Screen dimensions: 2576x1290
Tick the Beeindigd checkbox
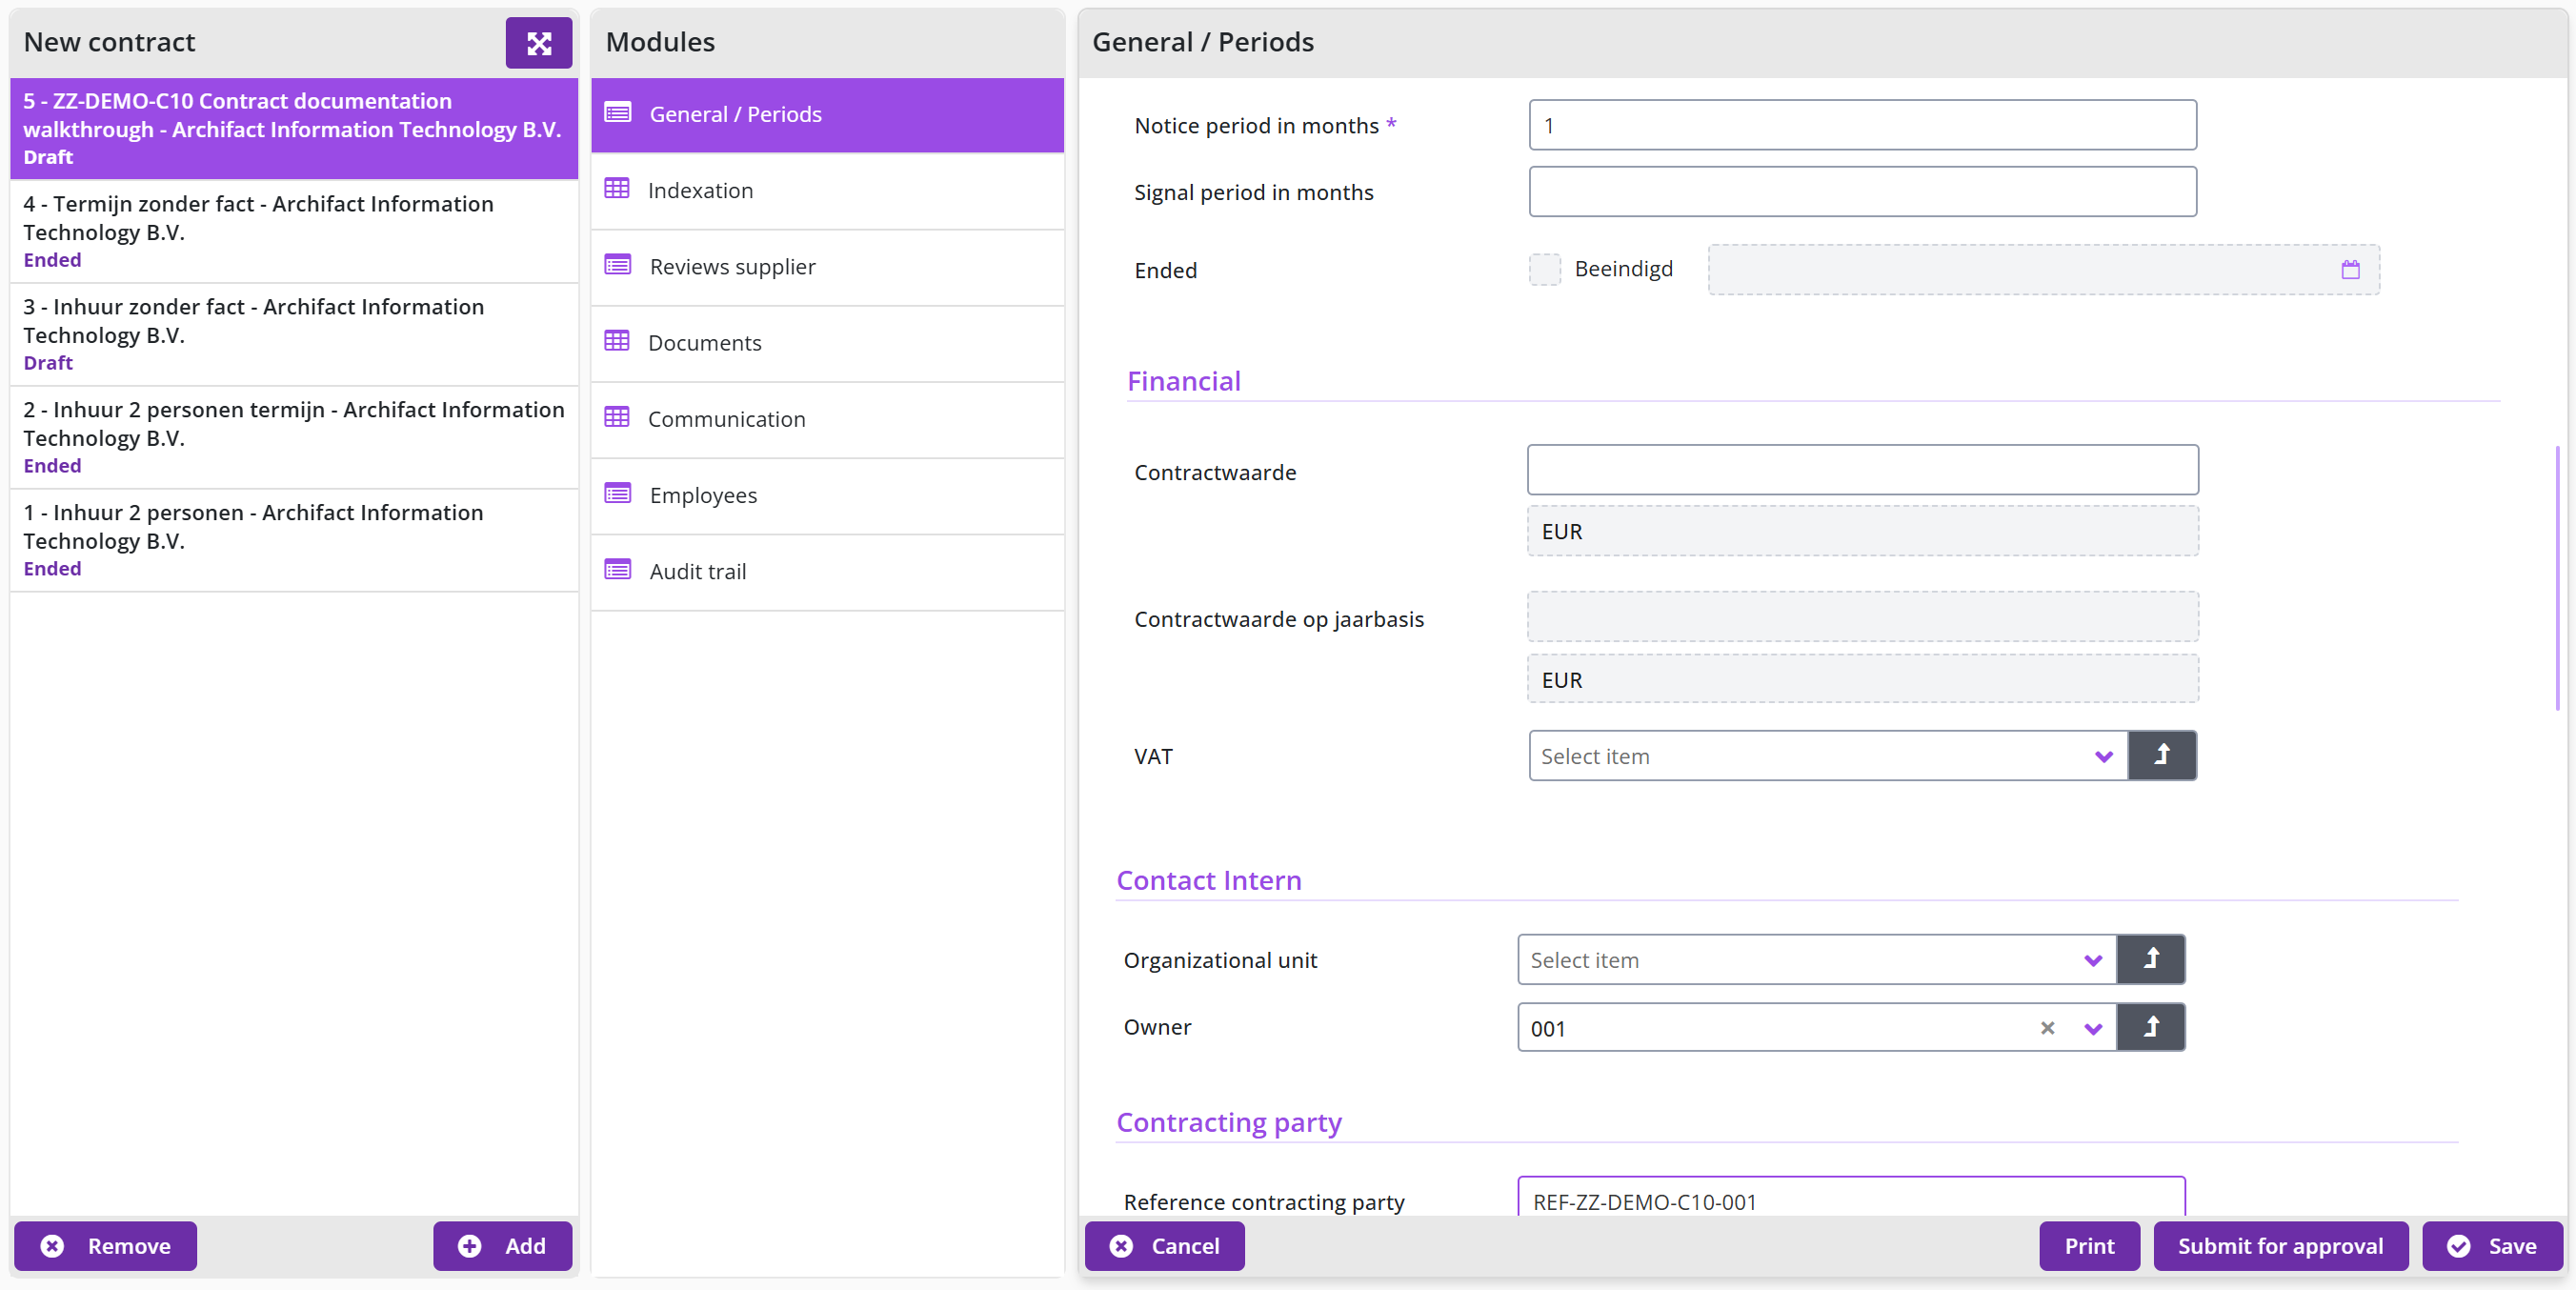click(x=1544, y=269)
